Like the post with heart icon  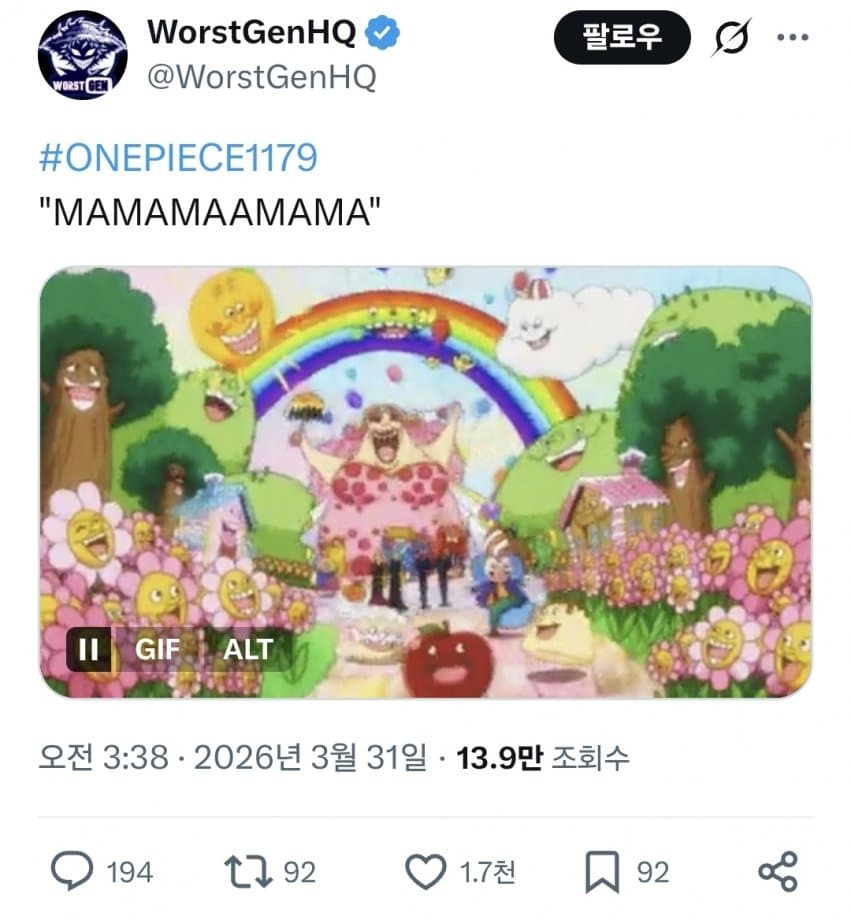[x=427, y=872]
